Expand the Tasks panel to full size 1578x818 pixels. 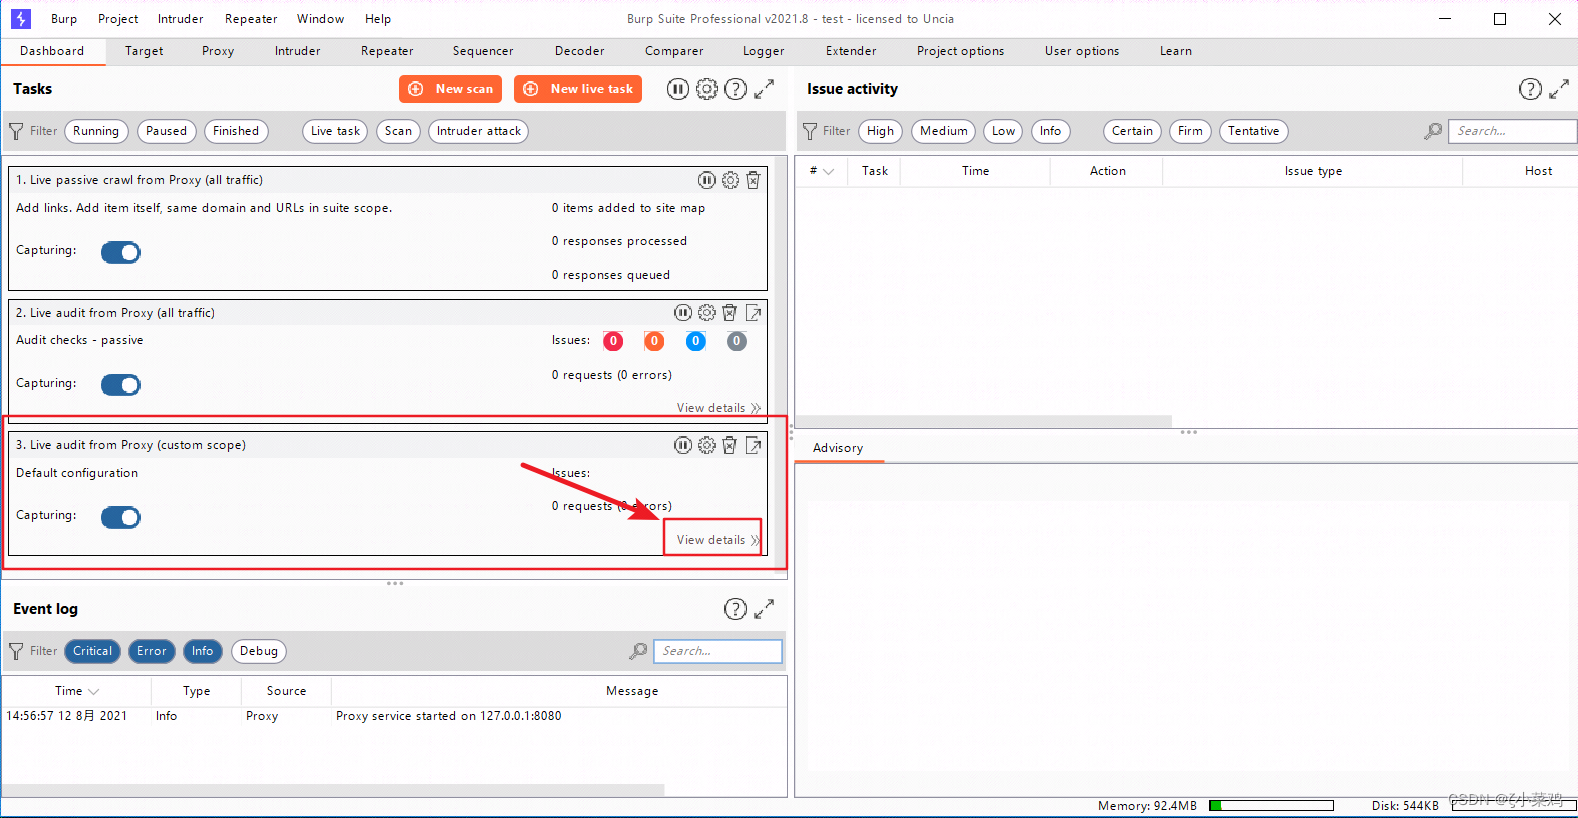pos(764,89)
